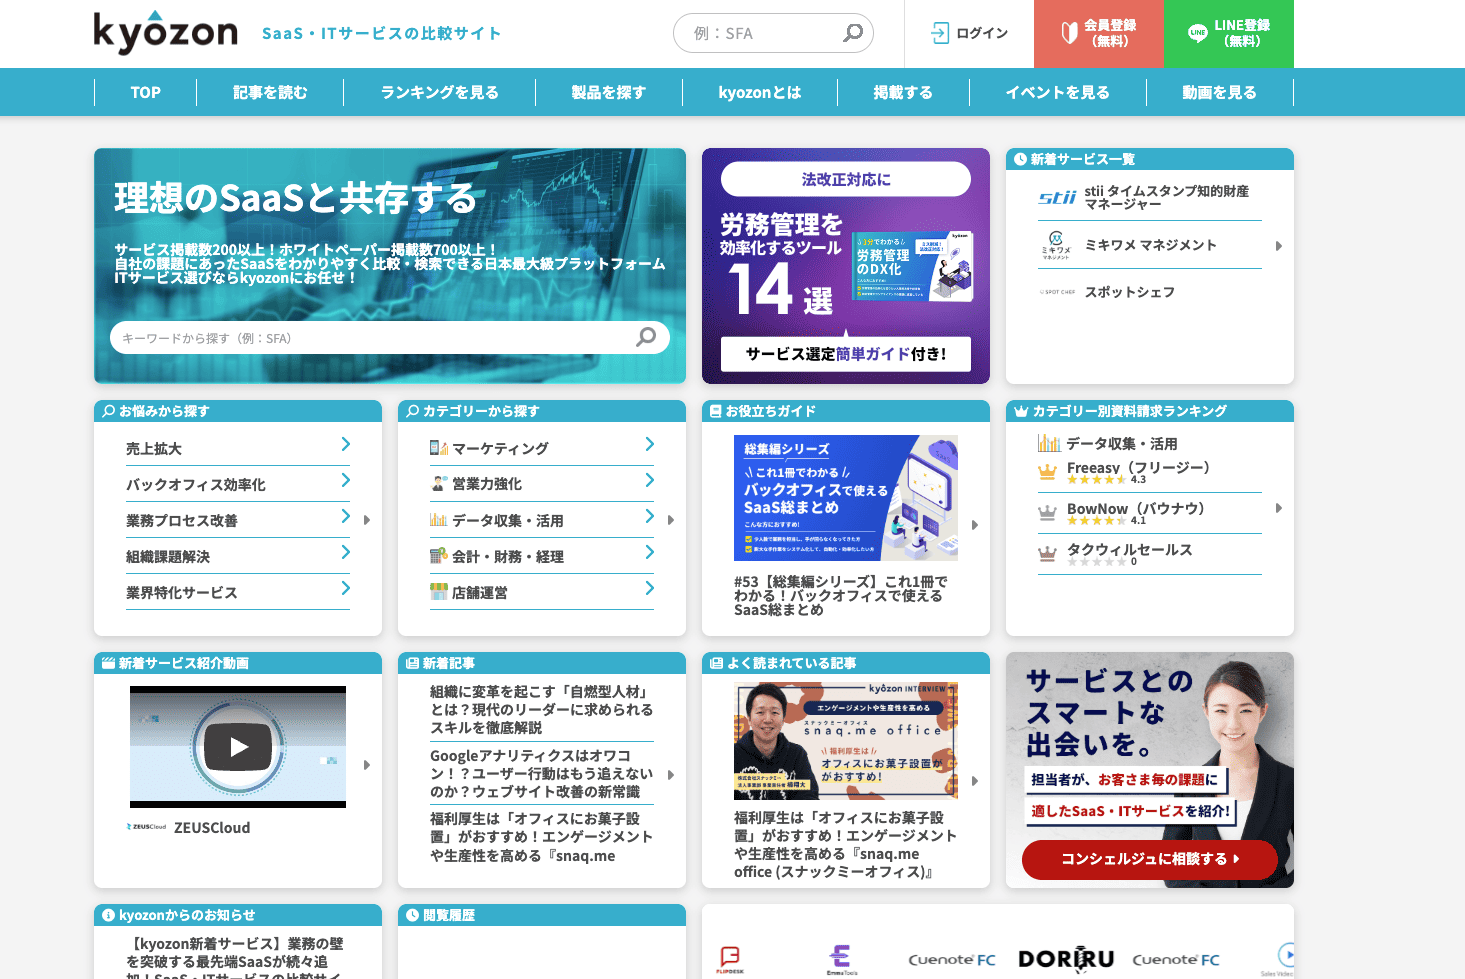Open the 掲載する navigation item
Screen dimensions: 1465x979
point(903,92)
